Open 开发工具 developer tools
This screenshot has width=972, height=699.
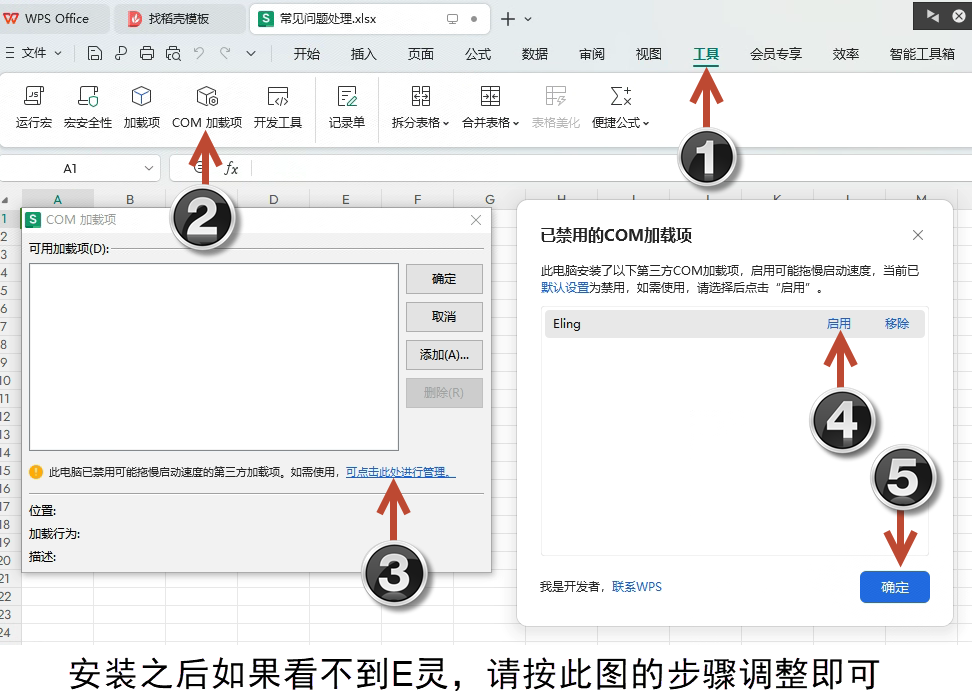(278, 107)
